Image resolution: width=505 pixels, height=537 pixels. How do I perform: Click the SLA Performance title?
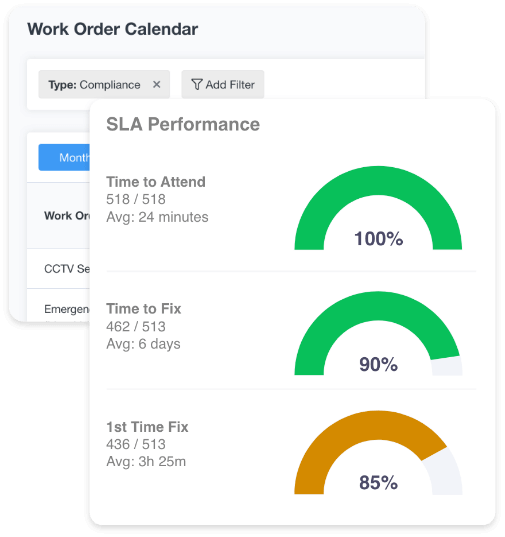(183, 124)
